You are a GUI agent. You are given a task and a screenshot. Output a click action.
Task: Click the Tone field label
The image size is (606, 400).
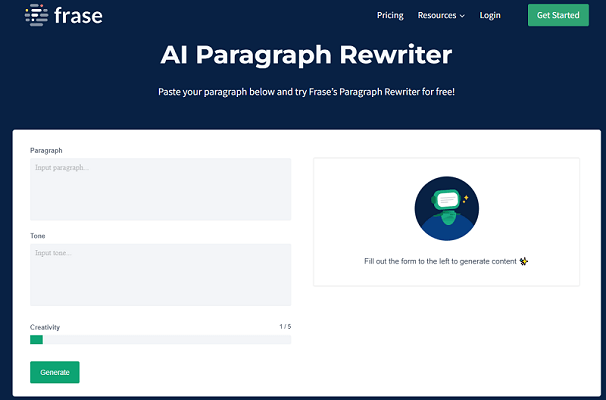[37, 236]
